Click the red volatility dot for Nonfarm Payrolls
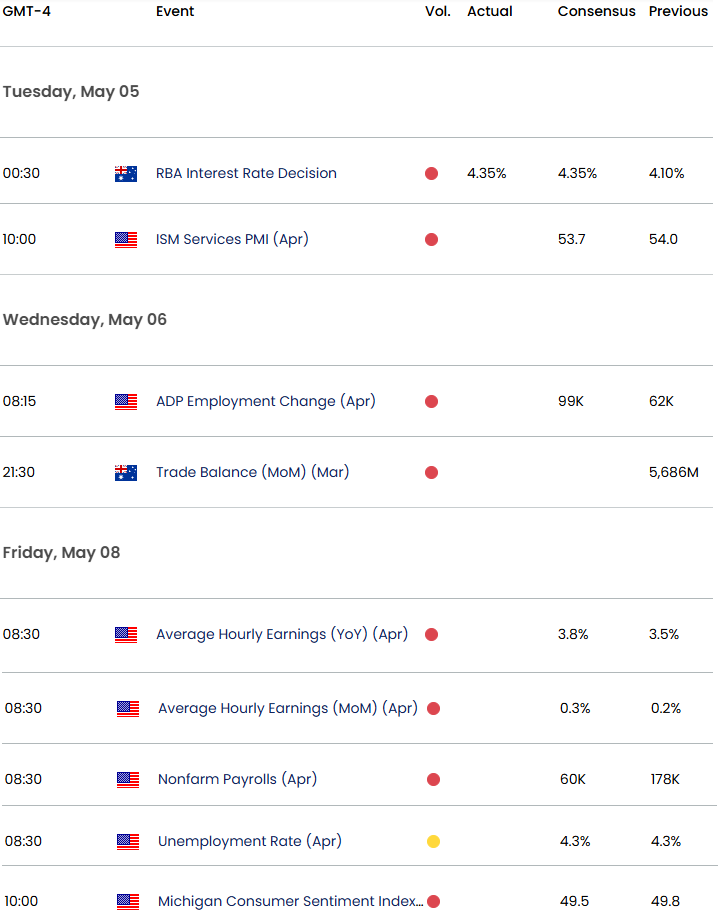Screen dimensions: 718x911 433,780
